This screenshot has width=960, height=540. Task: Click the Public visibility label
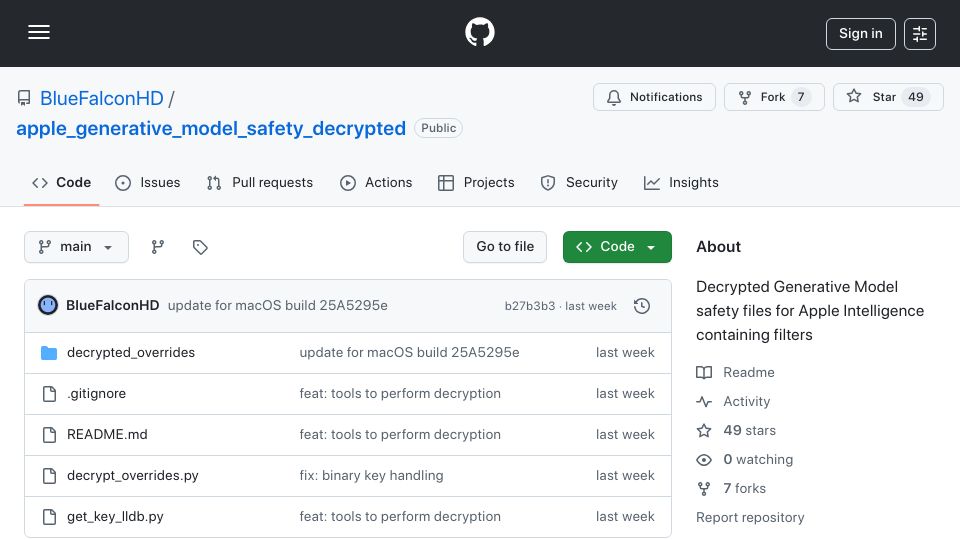coord(438,128)
